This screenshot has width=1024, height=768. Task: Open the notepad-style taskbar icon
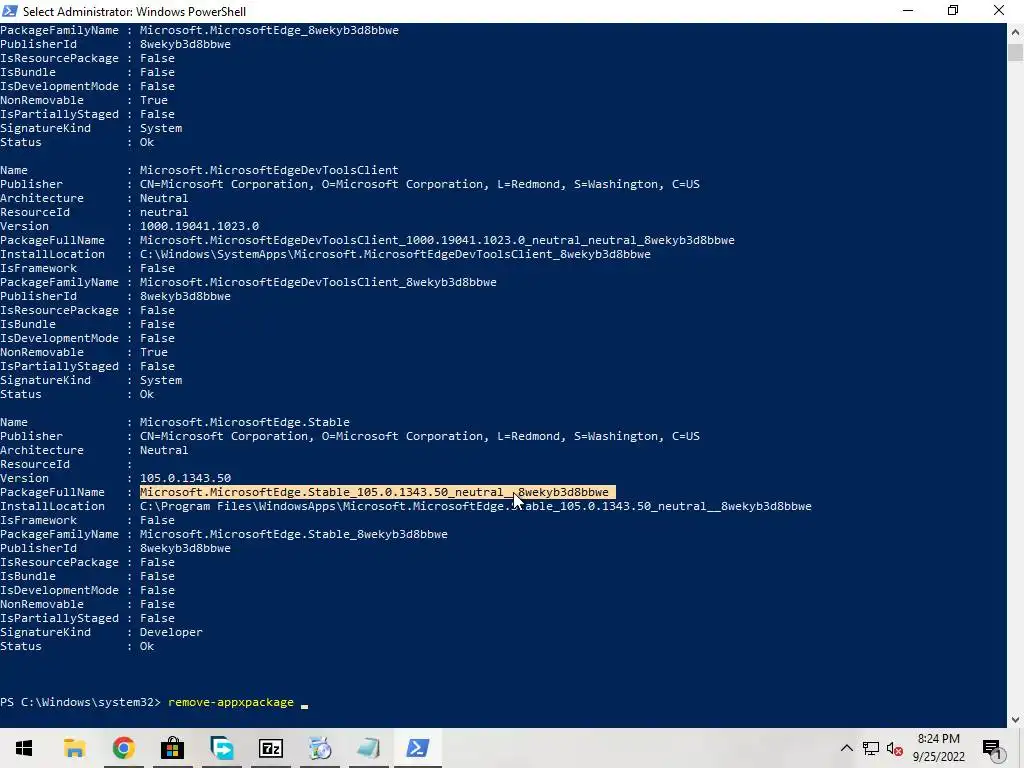(369, 748)
